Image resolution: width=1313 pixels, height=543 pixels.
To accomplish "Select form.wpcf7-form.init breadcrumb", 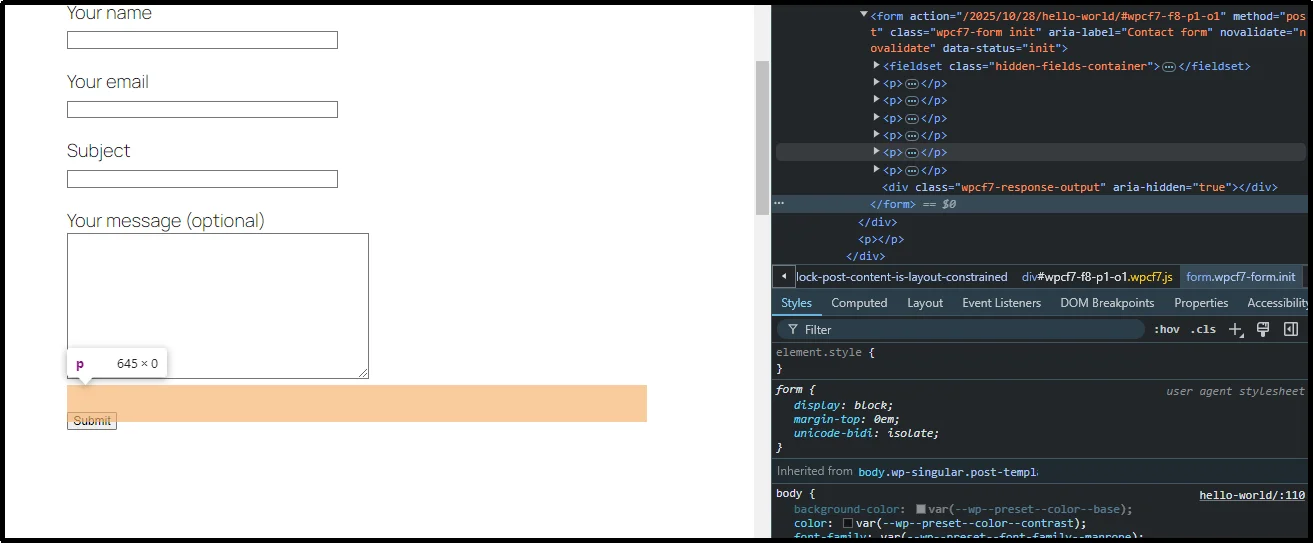I will (x=1240, y=277).
